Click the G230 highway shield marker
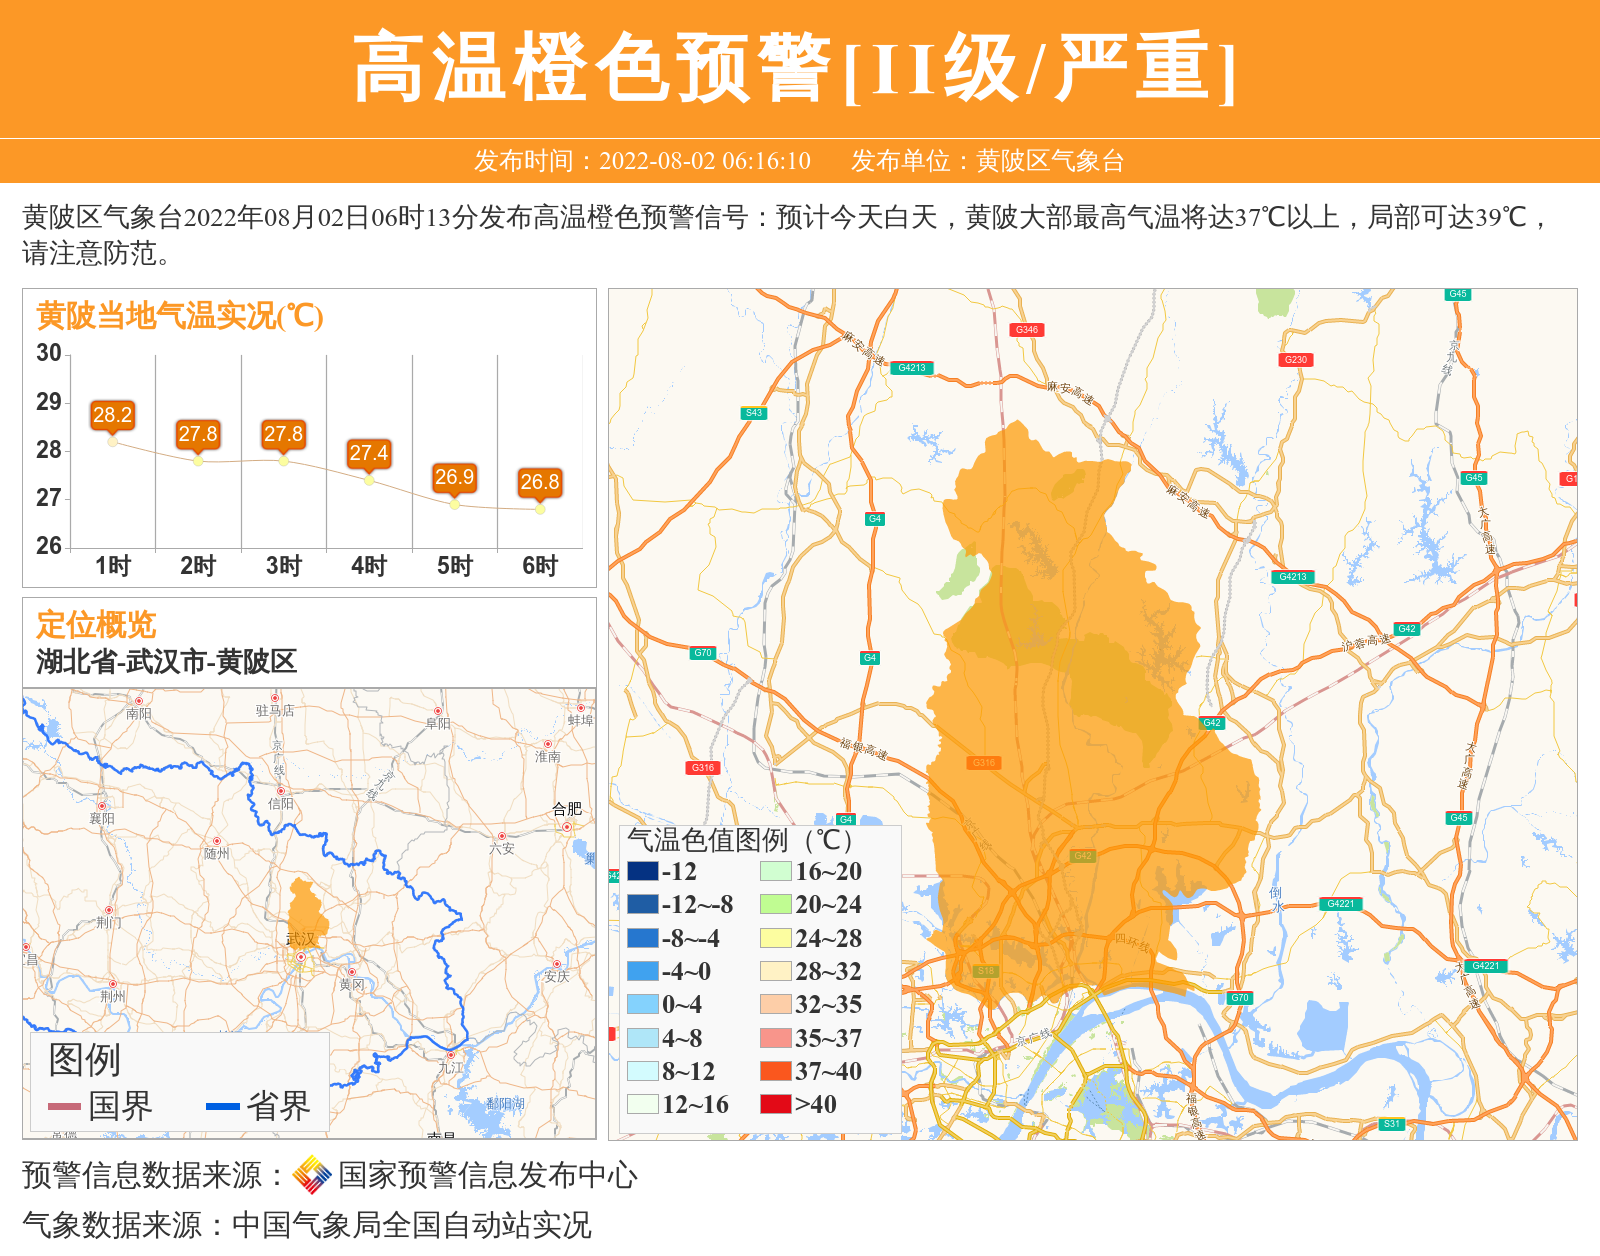 point(1295,360)
